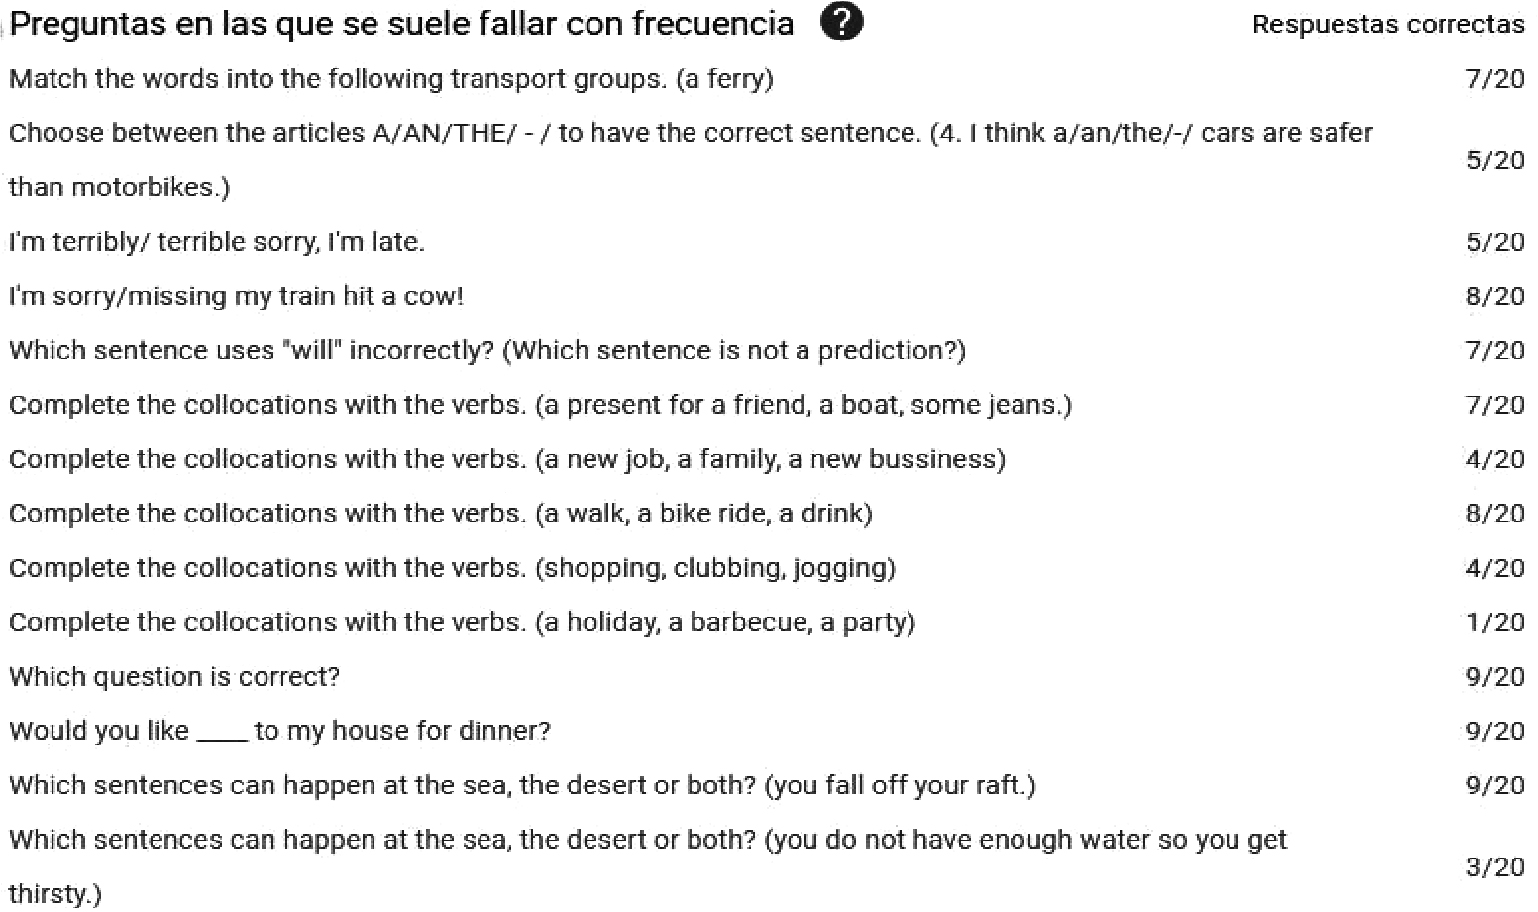Open the 'a ferry' transport groups question
The height and width of the screenshot is (912, 1538).
(x=391, y=79)
